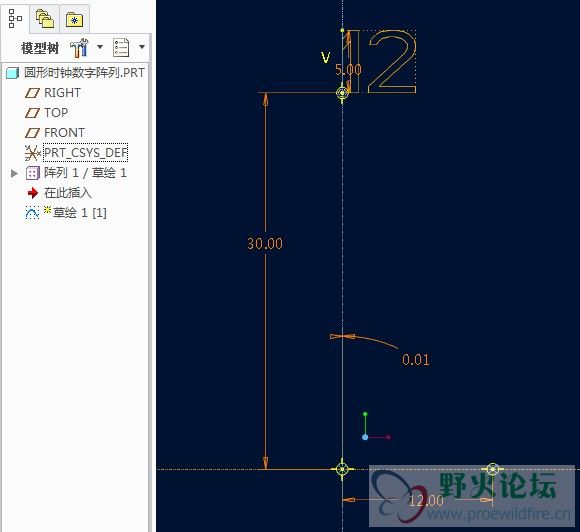This screenshot has width=580, height=532.
Task: Open the Favorites tab
Action: pos(74,19)
